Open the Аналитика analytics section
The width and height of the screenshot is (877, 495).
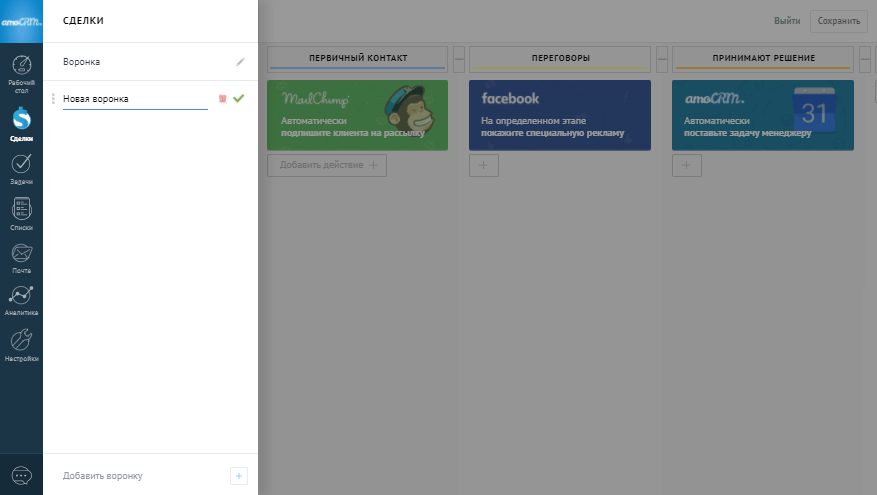[x=21, y=301]
